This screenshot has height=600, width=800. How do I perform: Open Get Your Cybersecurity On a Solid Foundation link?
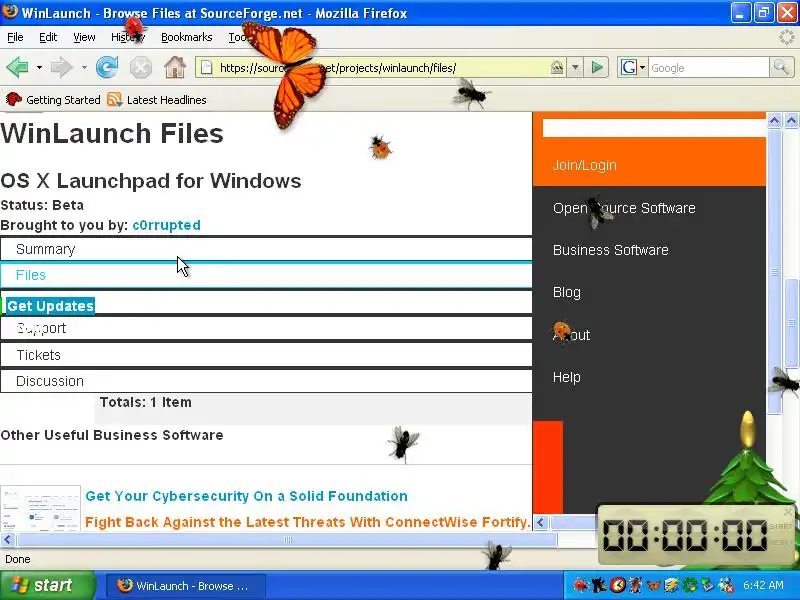(x=246, y=496)
